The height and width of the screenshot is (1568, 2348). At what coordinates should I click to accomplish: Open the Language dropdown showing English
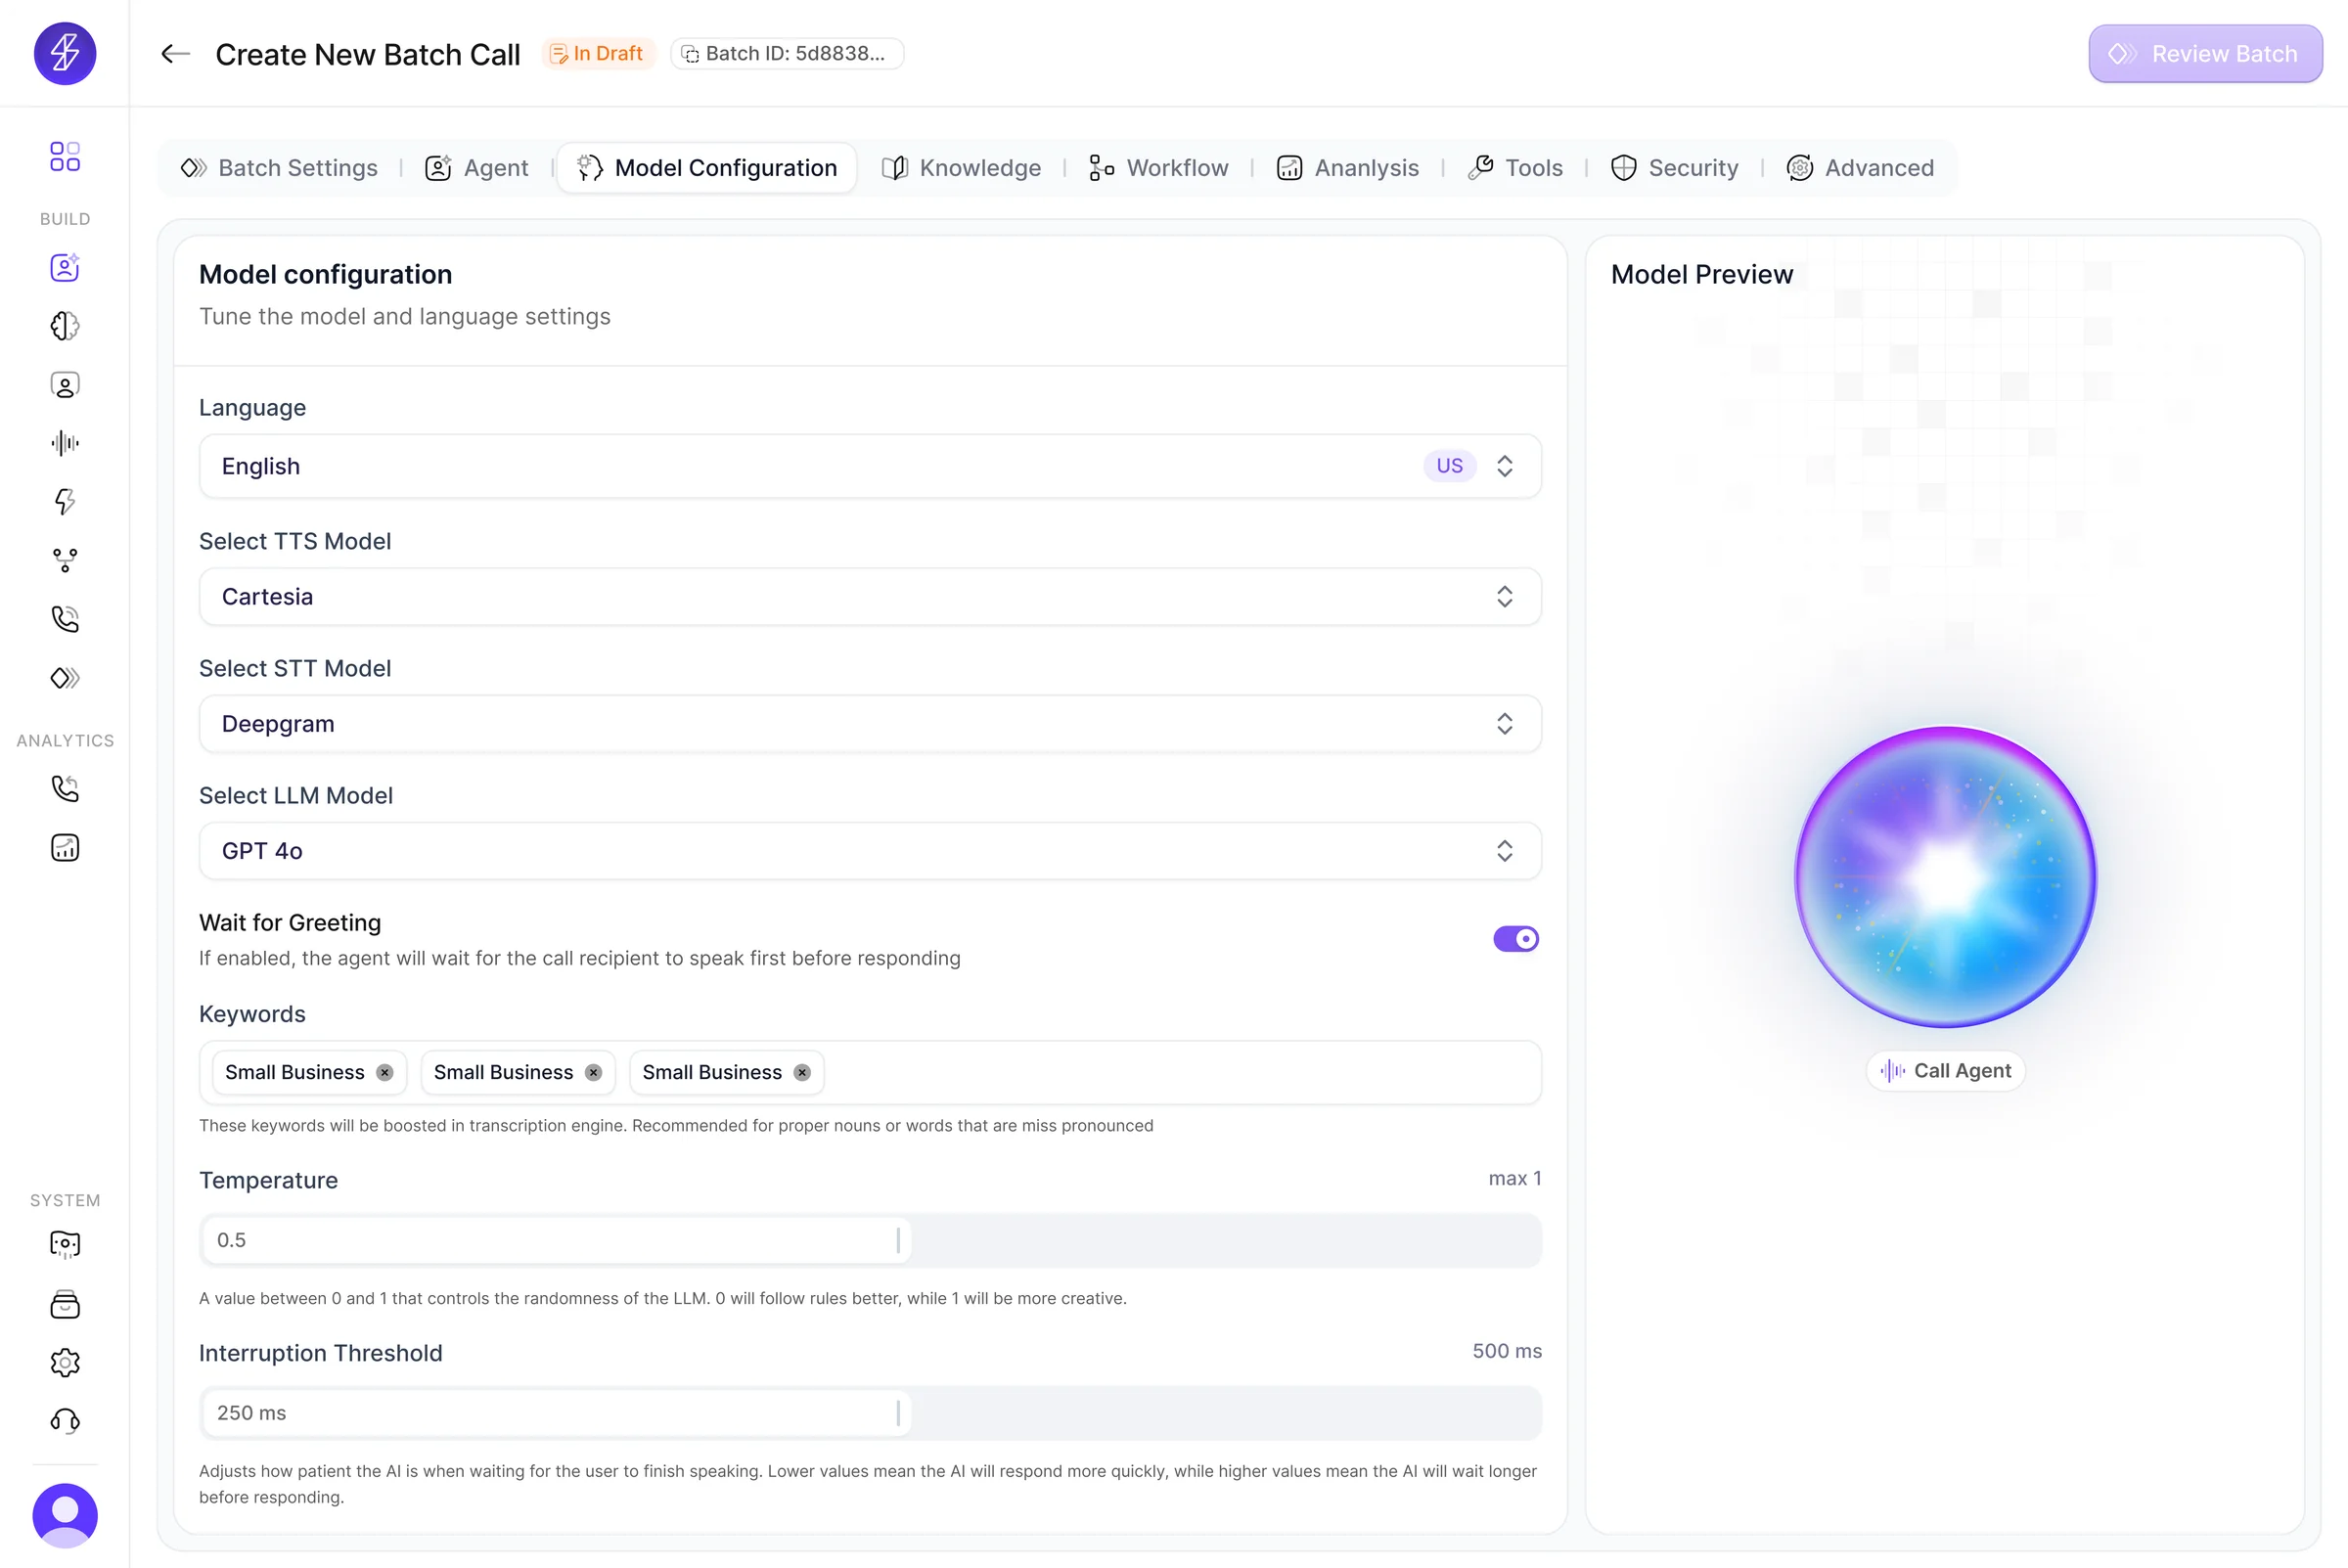coord(869,466)
